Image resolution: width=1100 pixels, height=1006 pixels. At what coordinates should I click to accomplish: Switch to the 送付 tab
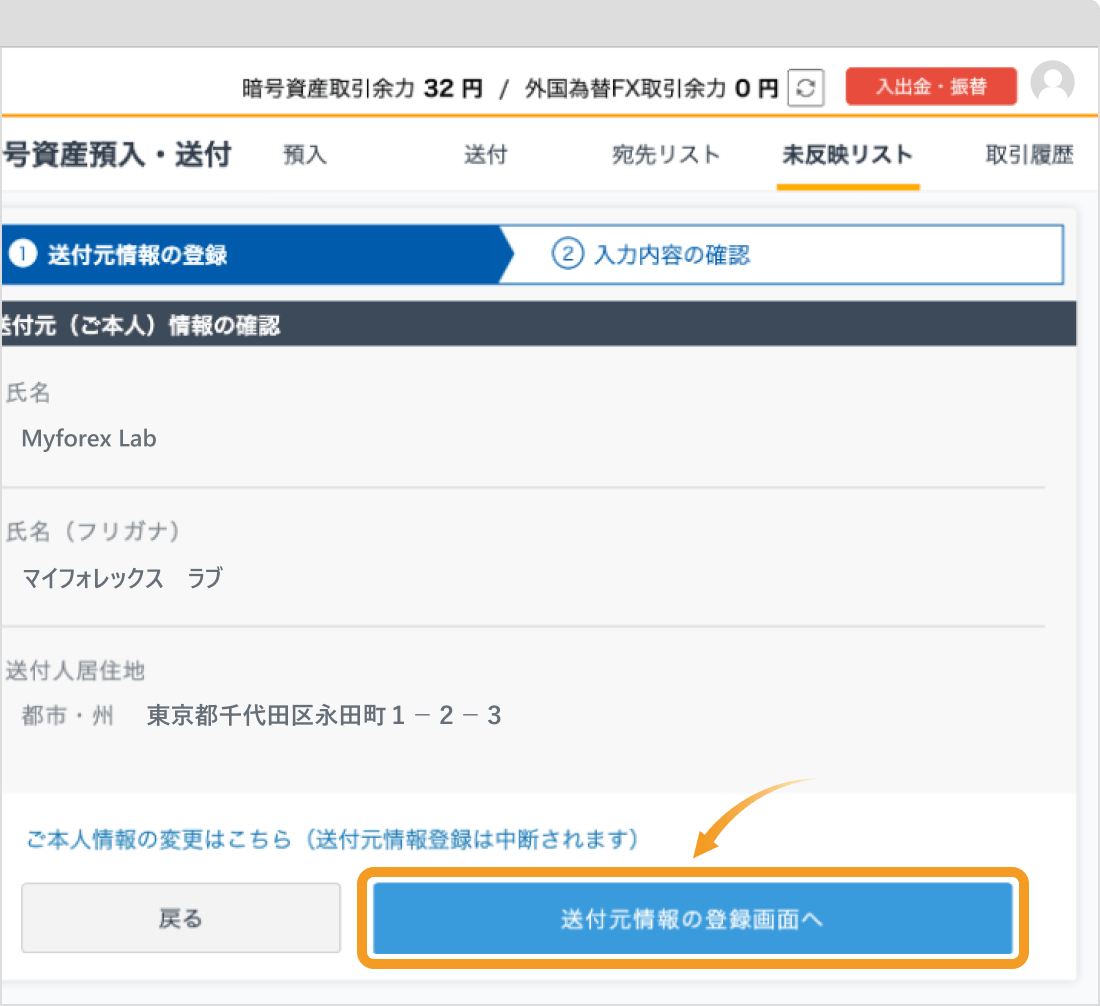tap(486, 156)
